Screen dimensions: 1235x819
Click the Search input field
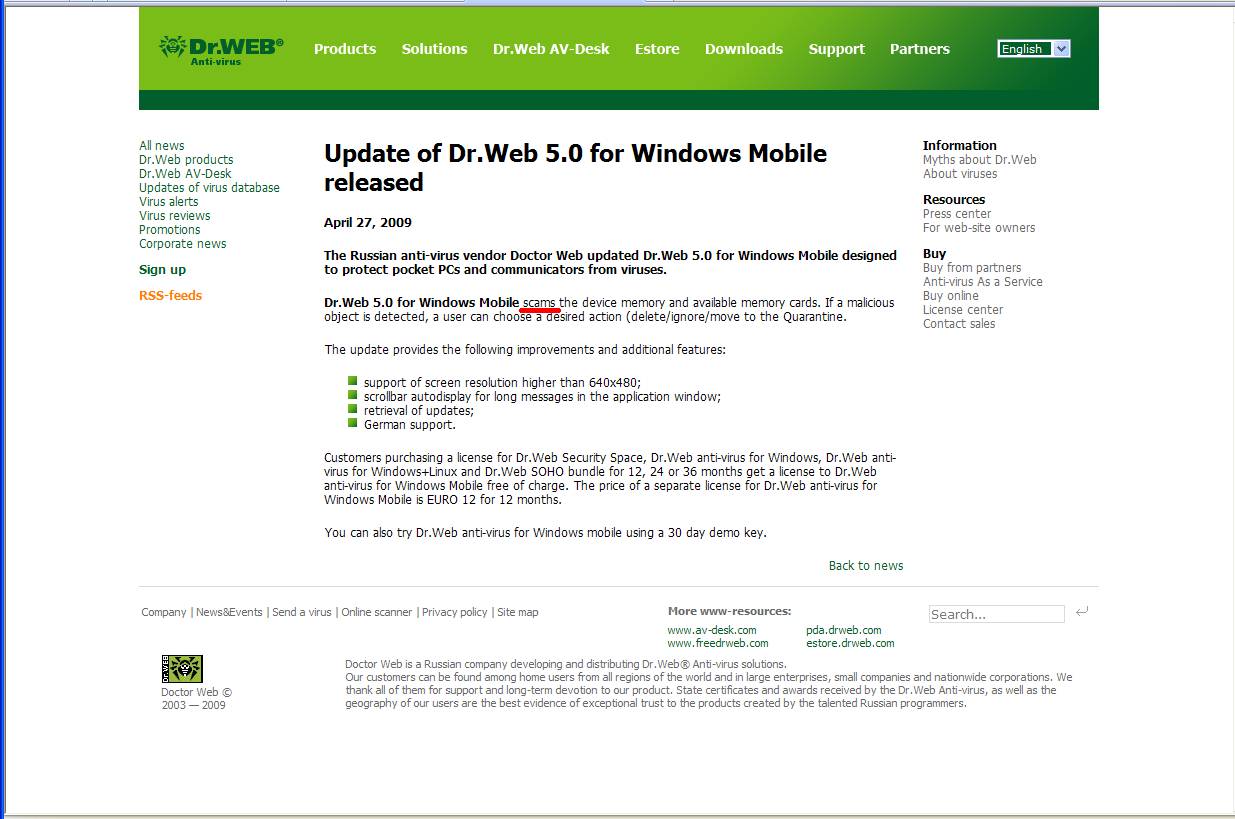coord(996,614)
